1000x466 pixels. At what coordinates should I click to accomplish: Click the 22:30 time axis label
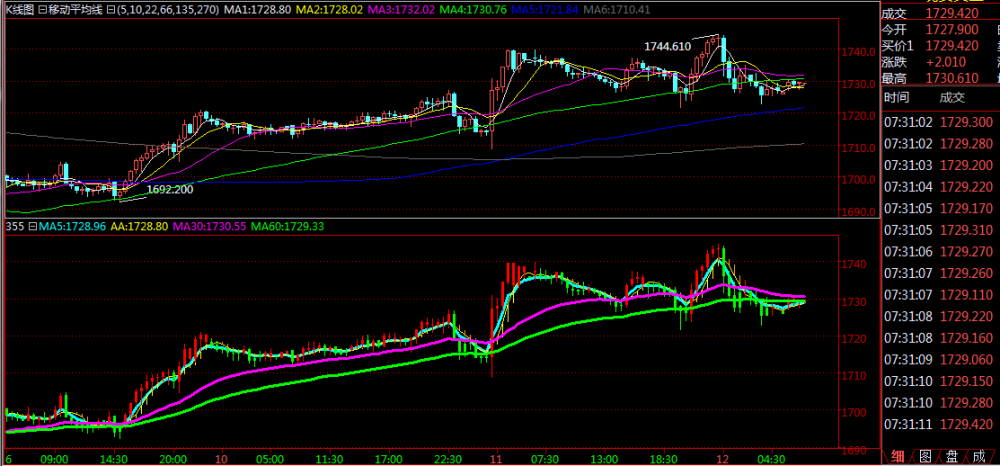click(449, 459)
